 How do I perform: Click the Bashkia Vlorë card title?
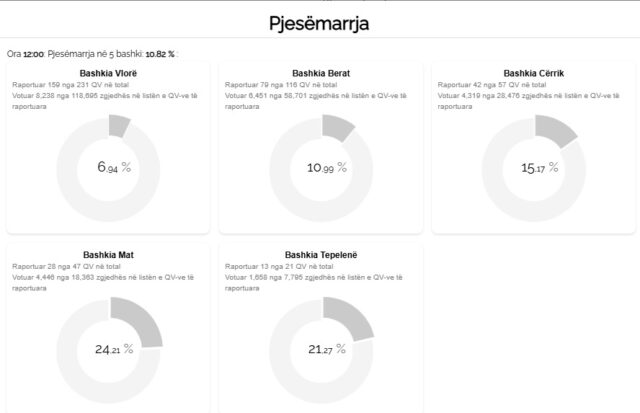point(108,73)
